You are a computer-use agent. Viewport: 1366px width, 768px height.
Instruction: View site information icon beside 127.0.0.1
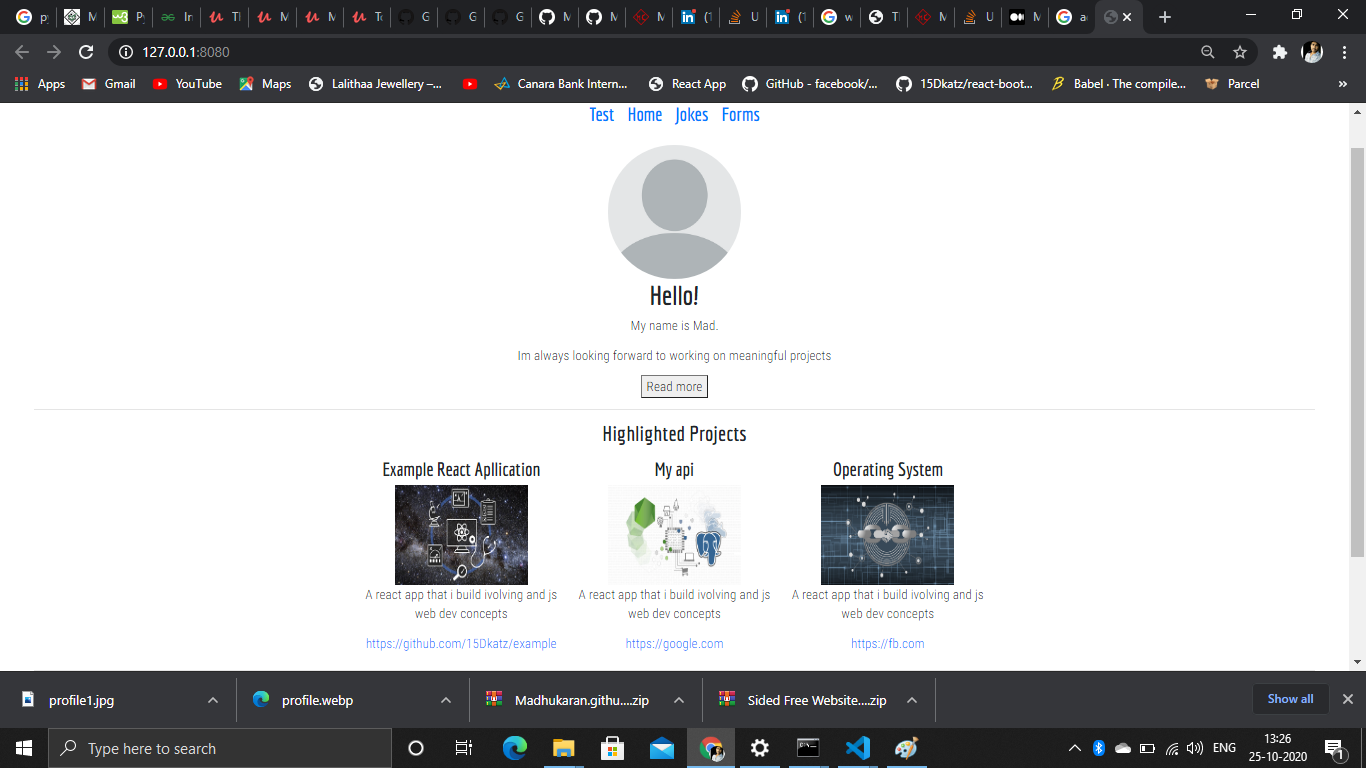coord(126,52)
